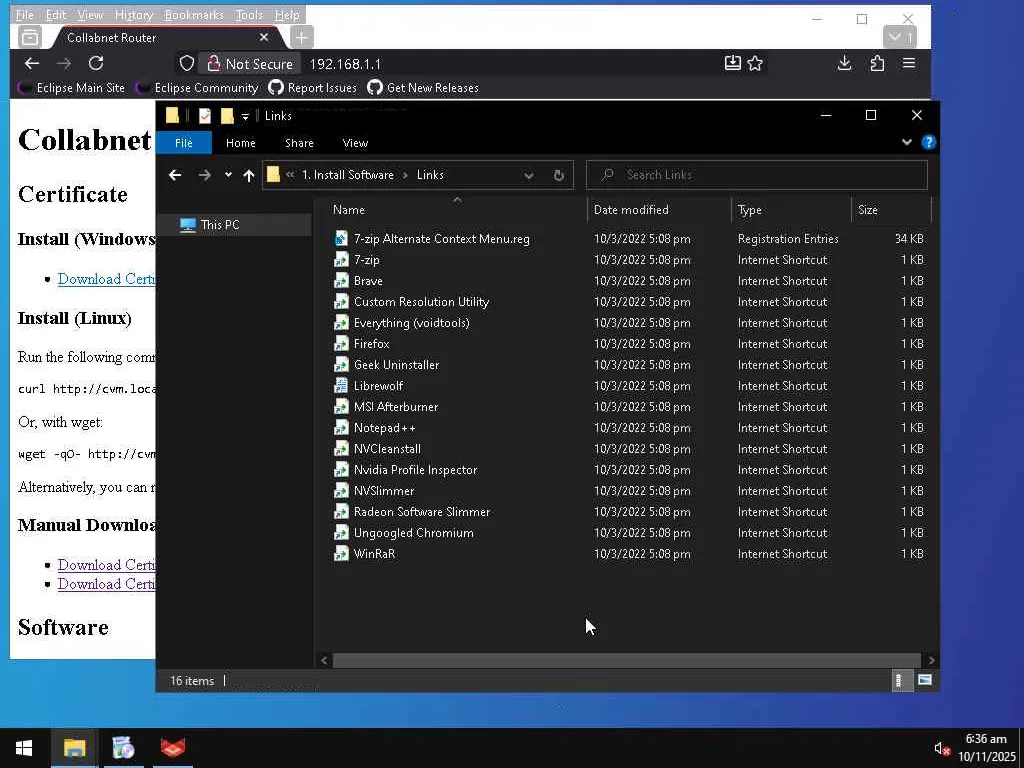Click the New folder icon in Explorer title bar
This screenshot has height=768, width=1024.
227,116
